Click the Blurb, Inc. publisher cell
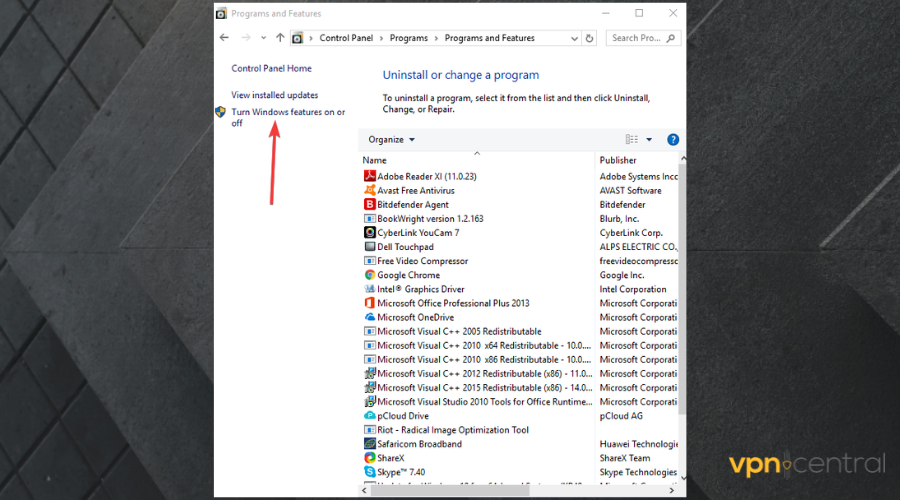The image size is (900, 500). [x=619, y=219]
